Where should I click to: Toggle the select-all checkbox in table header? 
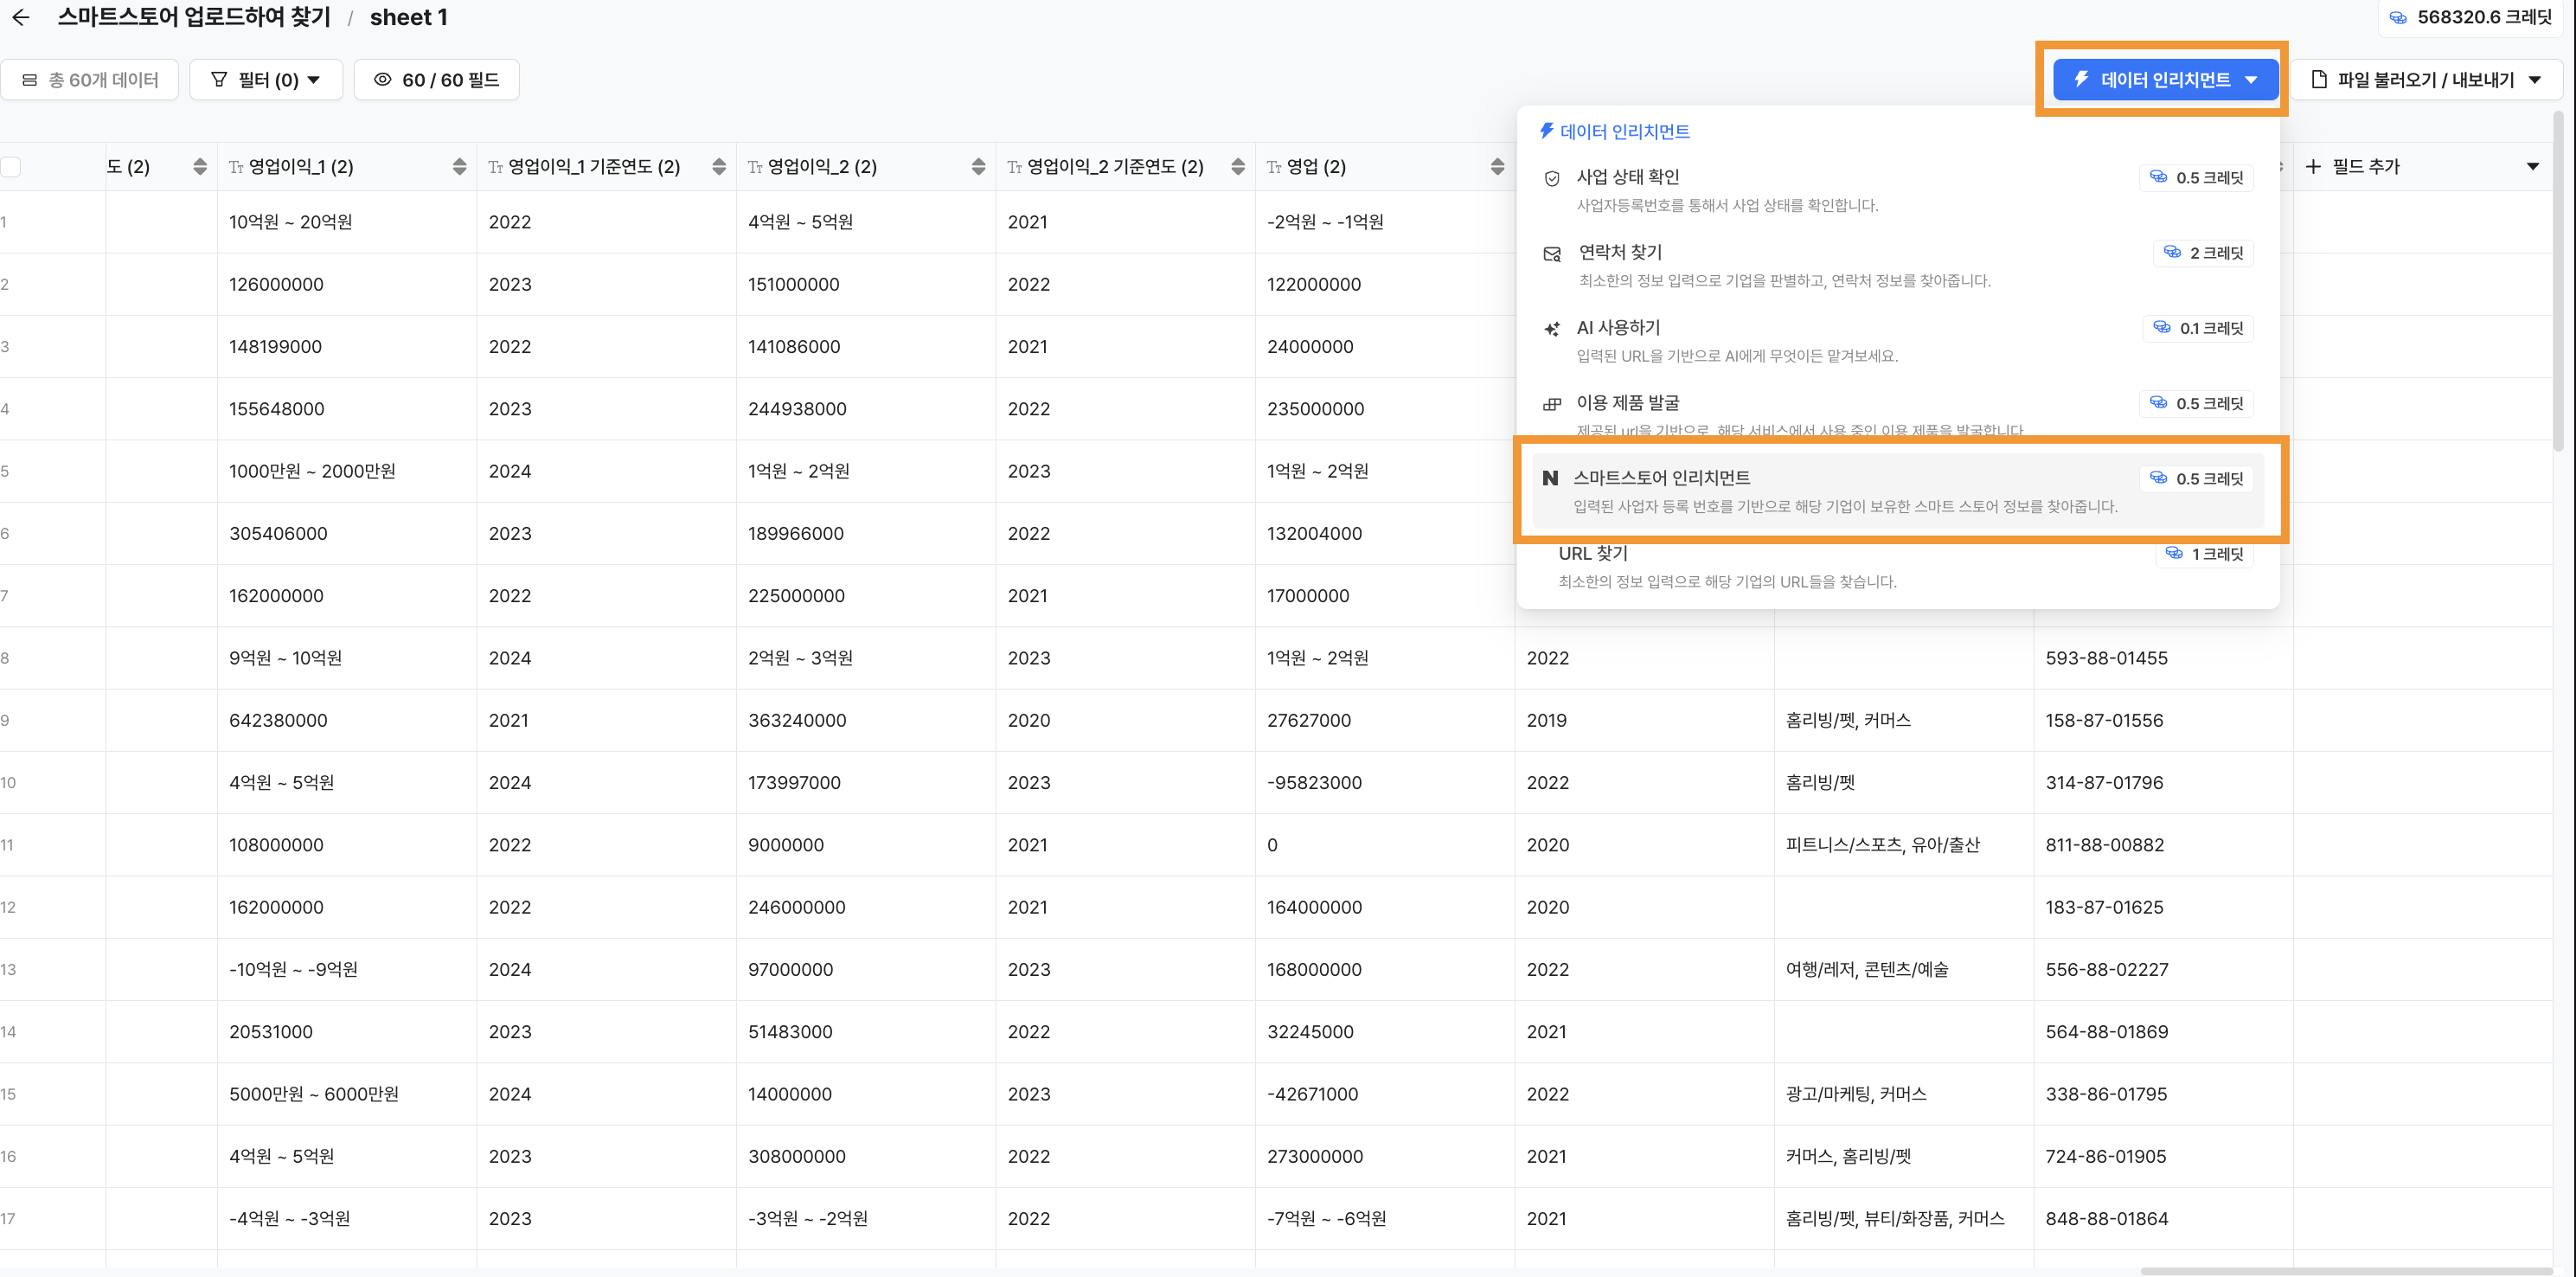(x=11, y=167)
